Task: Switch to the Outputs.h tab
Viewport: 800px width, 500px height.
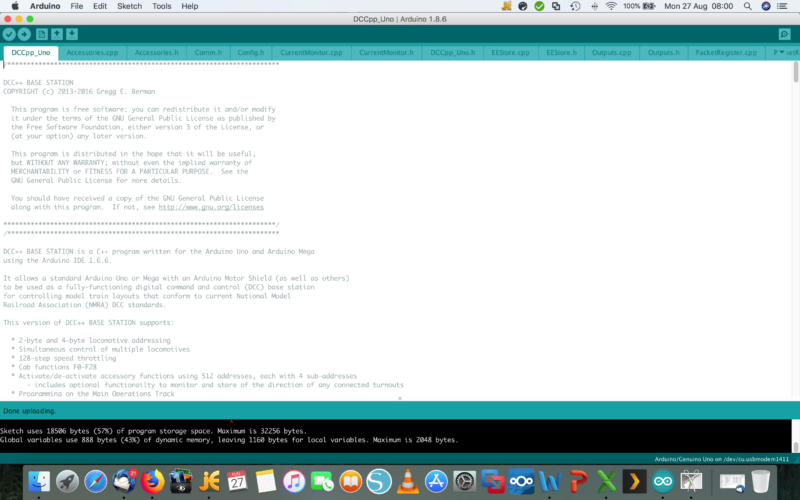Action: 664,53
